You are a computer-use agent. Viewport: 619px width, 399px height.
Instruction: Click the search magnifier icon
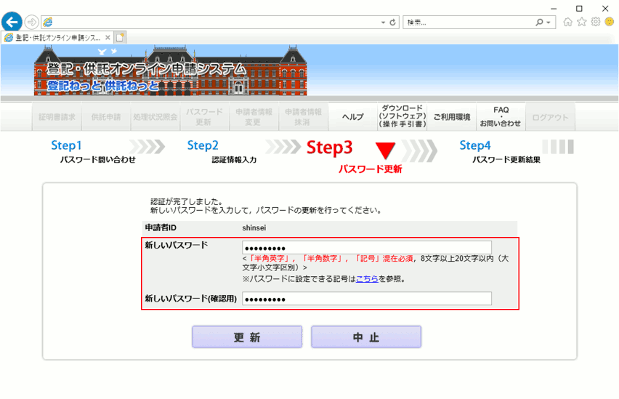(x=539, y=22)
